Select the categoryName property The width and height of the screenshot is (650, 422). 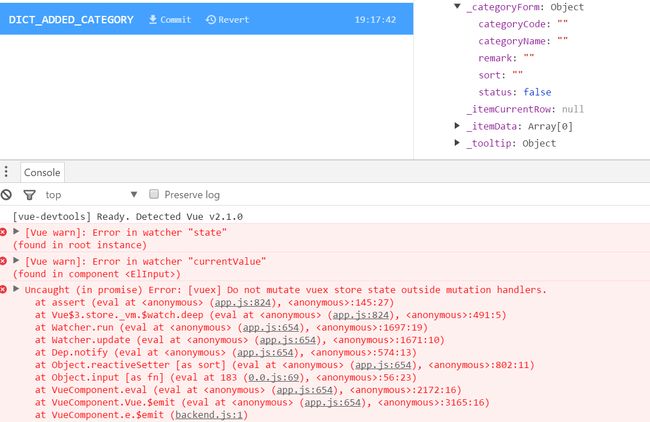pos(523,41)
